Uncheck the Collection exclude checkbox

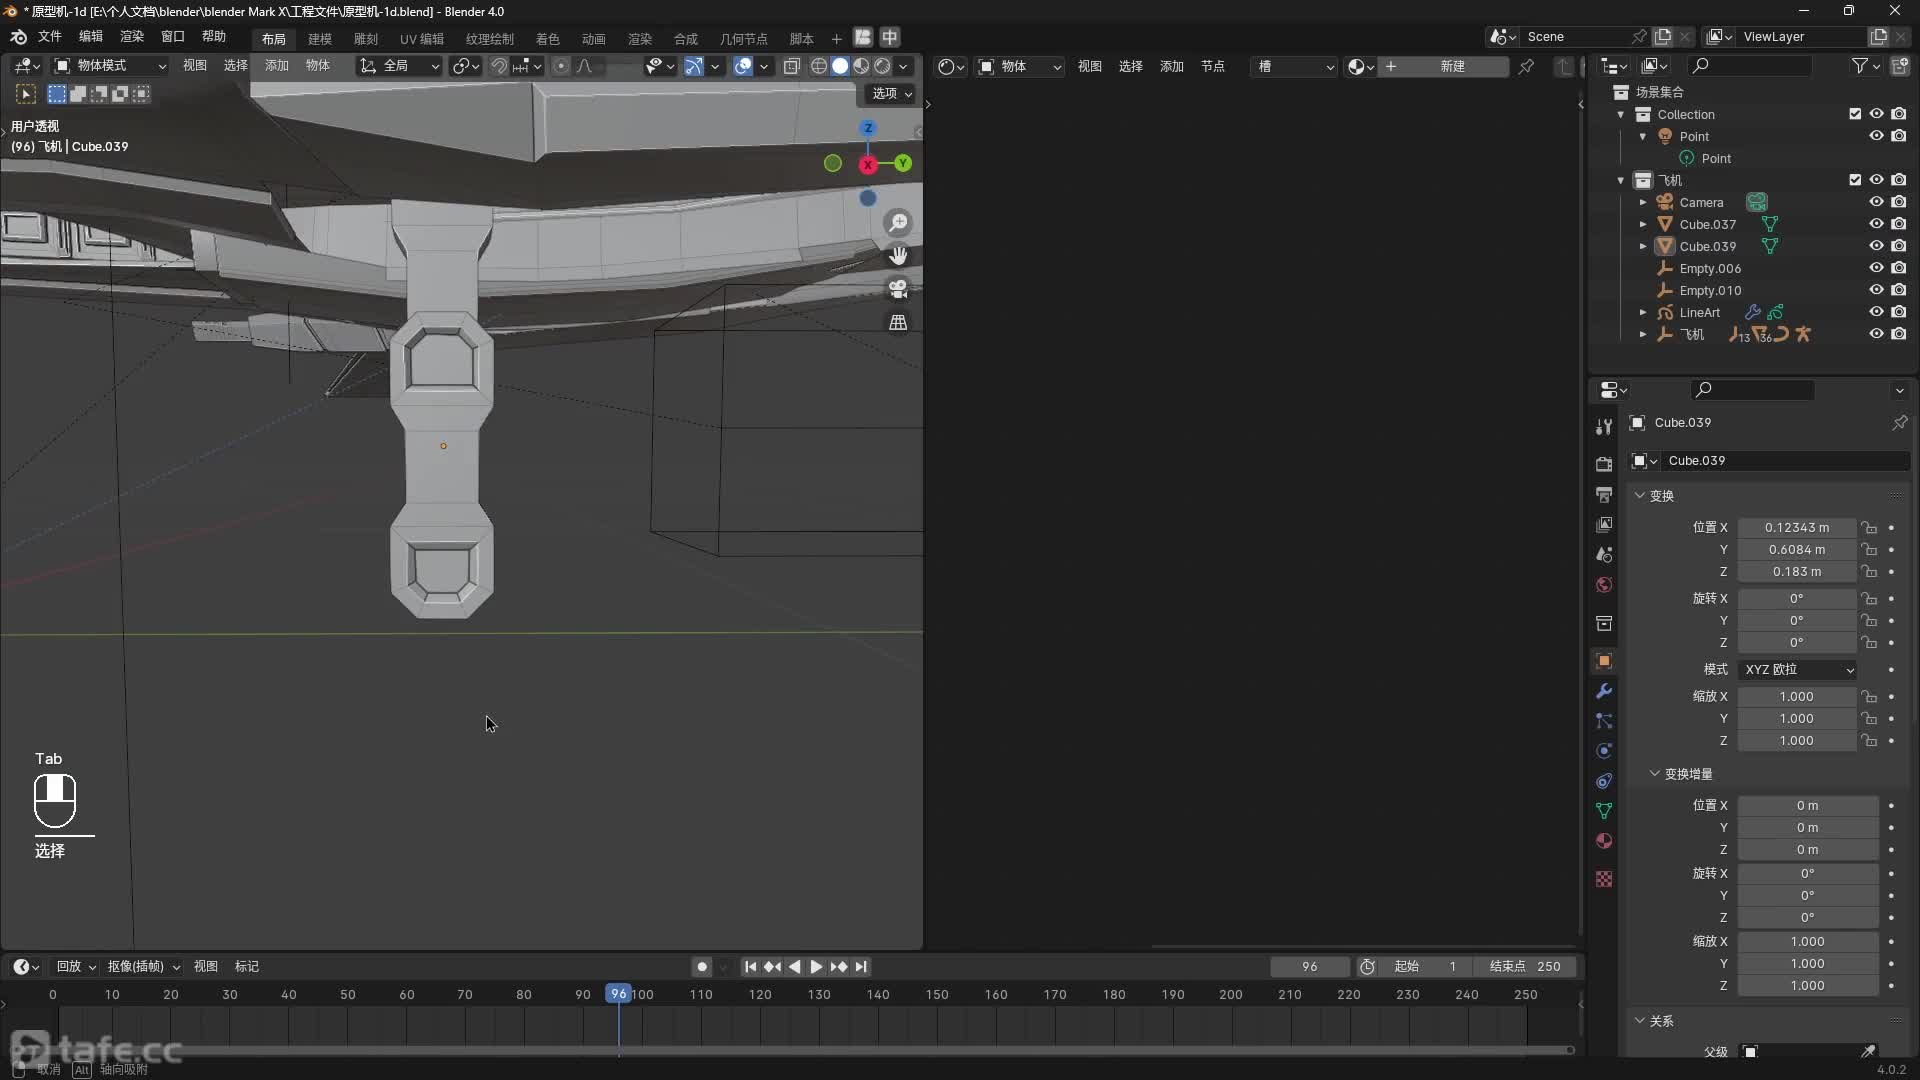(x=1855, y=114)
